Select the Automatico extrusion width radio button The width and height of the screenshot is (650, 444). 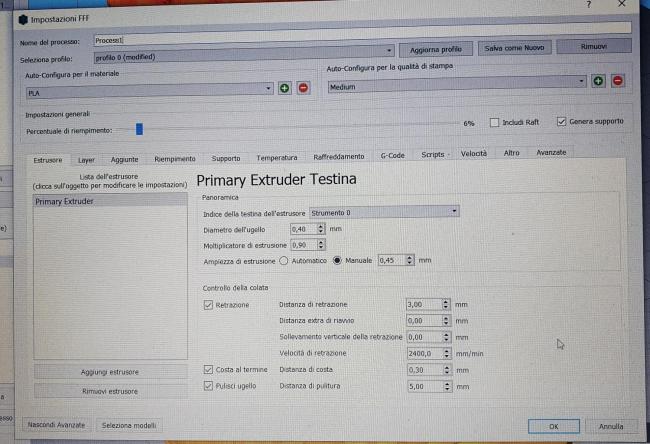[284, 260]
